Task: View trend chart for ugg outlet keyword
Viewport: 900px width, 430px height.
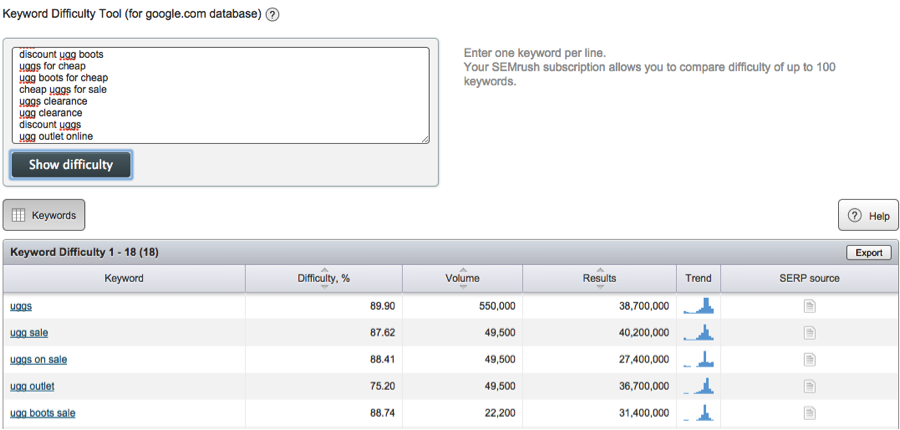Action: (698, 385)
